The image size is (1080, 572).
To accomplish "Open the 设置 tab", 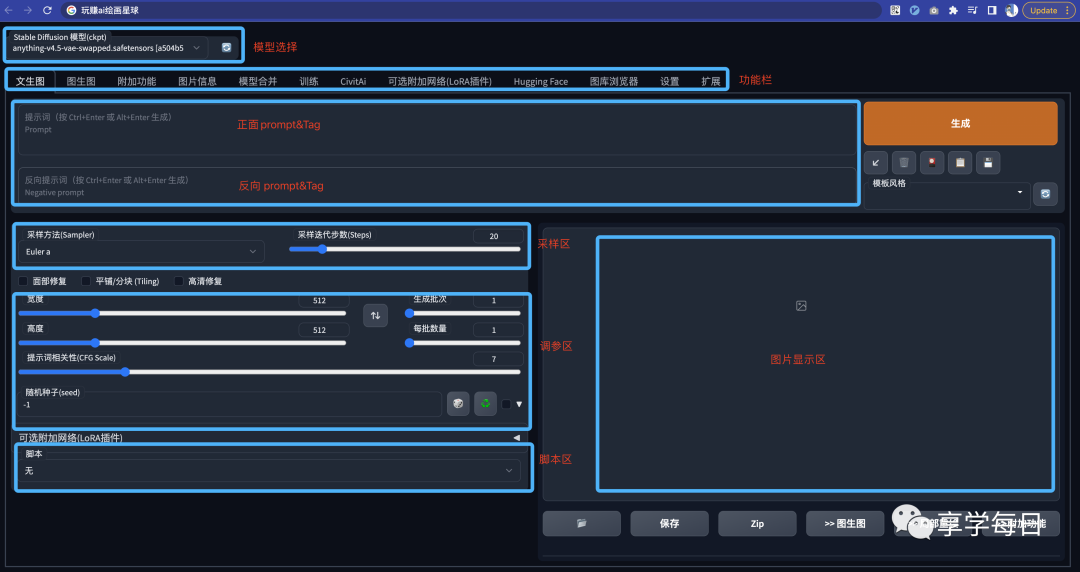I will tap(669, 81).
